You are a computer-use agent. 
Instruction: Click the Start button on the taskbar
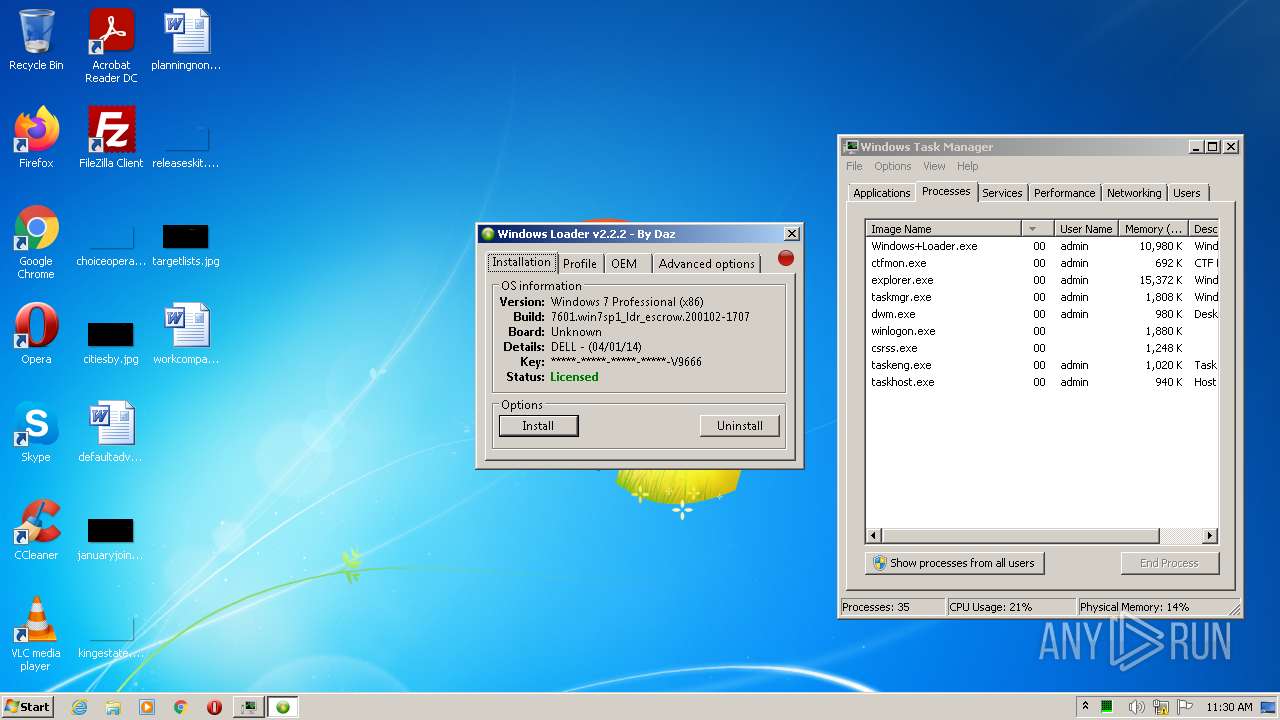(27, 706)
